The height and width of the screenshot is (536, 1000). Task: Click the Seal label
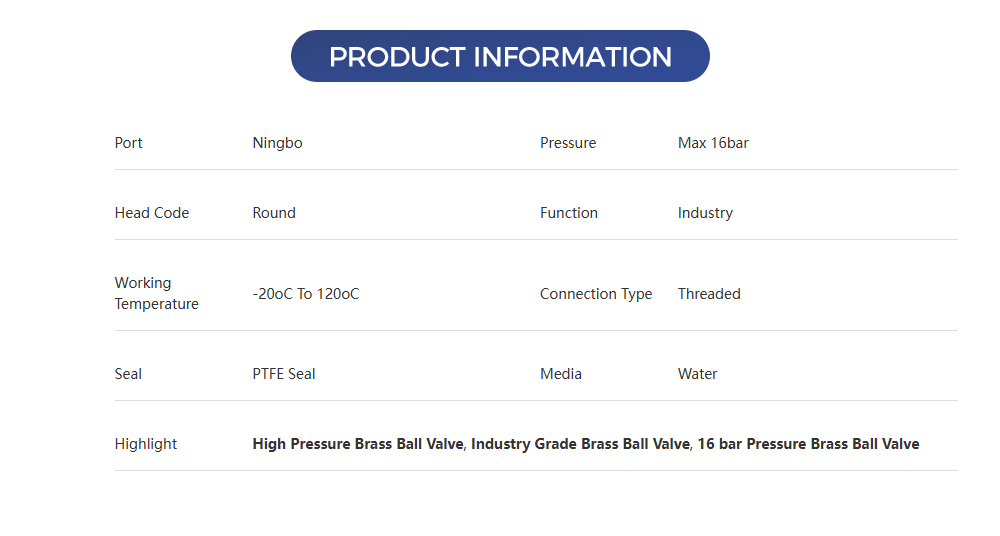point(128,374)
